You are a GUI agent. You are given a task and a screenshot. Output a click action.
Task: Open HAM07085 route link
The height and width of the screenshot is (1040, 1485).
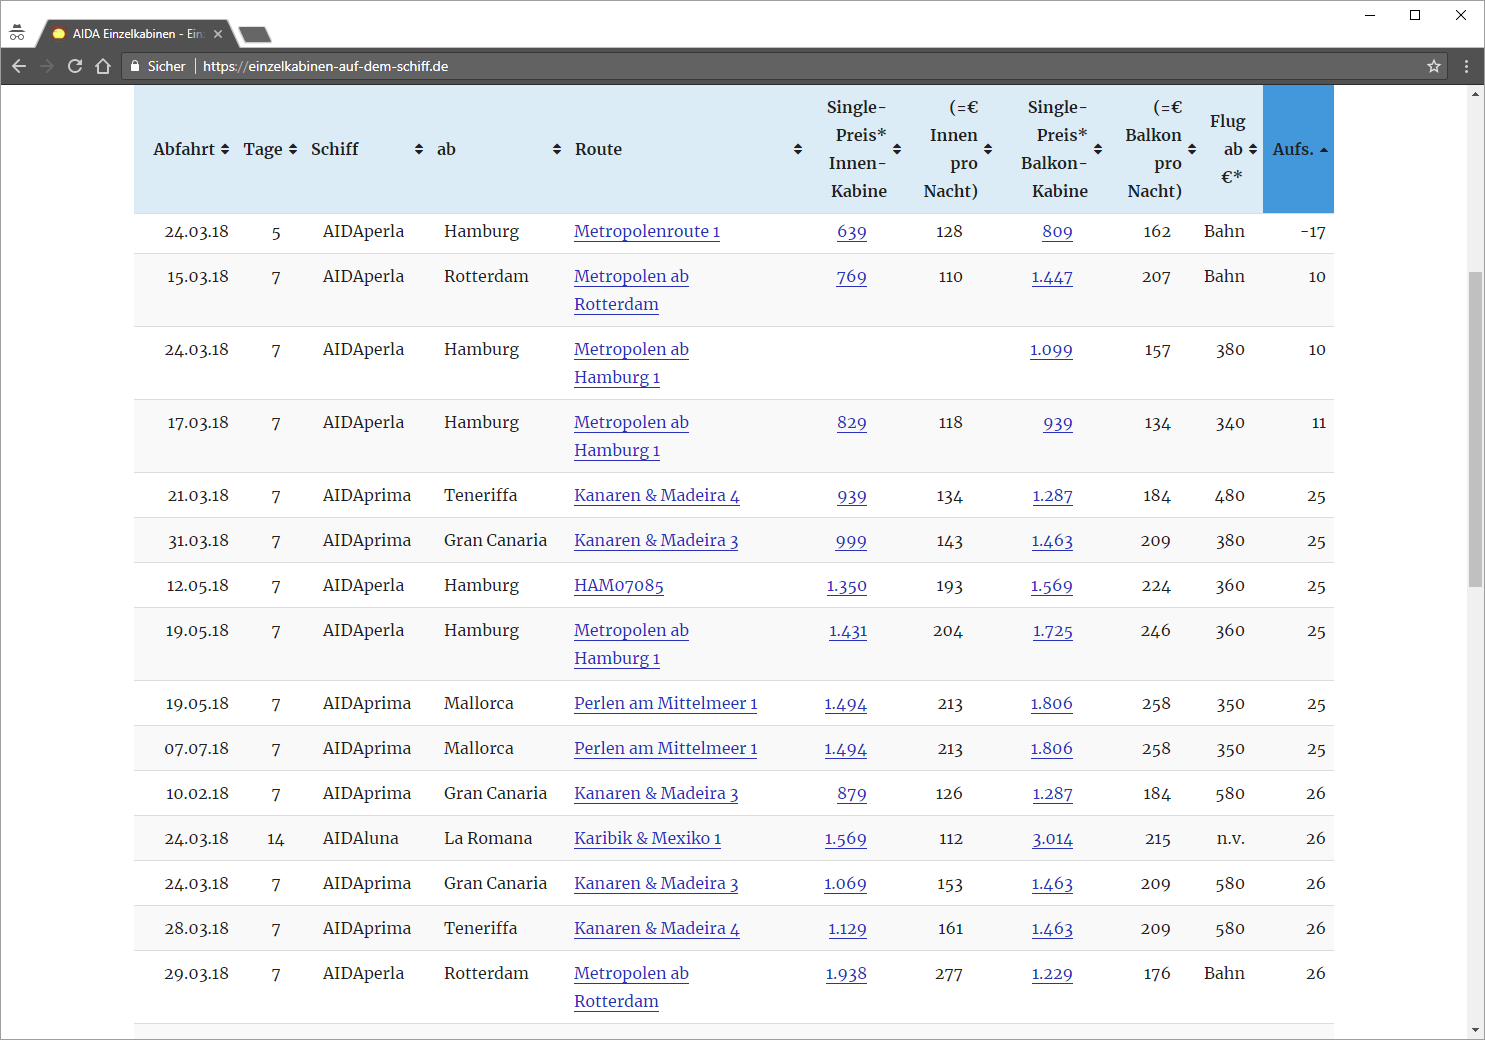click(x=619, y=585)
